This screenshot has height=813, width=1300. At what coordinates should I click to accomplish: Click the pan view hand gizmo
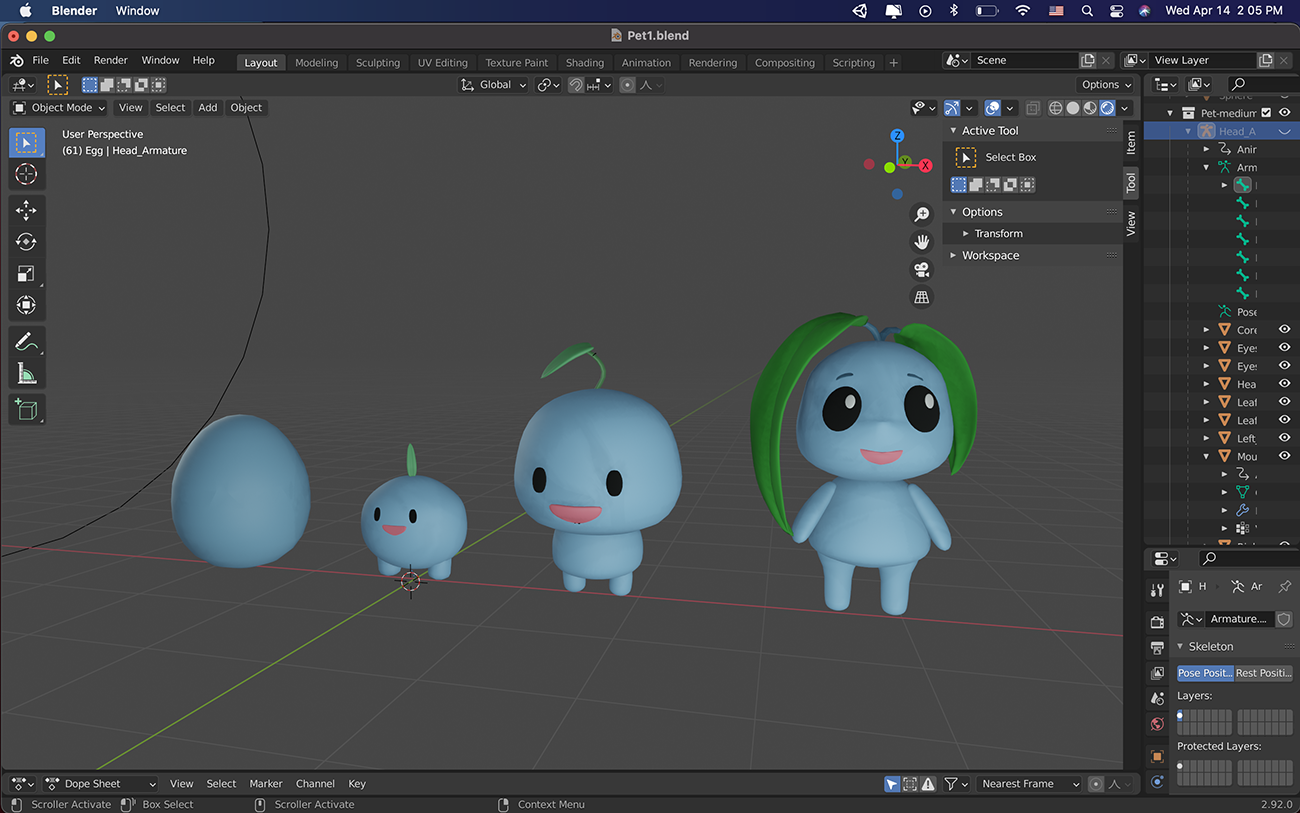pos(922,241)
